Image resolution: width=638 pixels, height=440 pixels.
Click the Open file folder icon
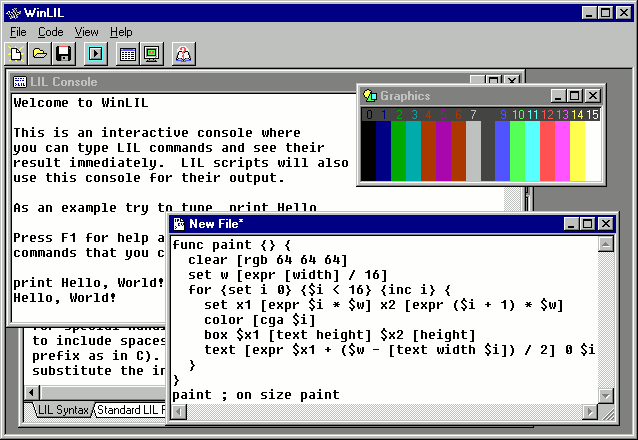click(39, 54)
